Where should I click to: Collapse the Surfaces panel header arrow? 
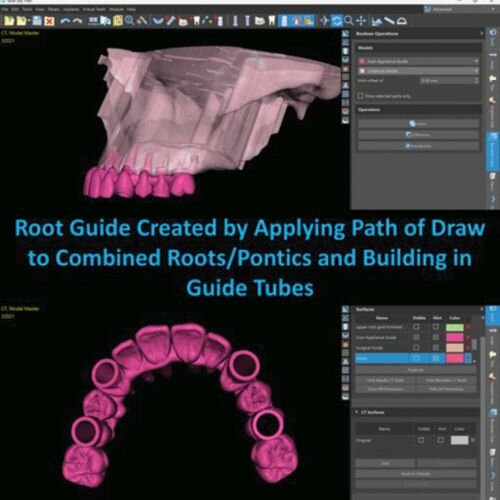click(x=482, y=309)
